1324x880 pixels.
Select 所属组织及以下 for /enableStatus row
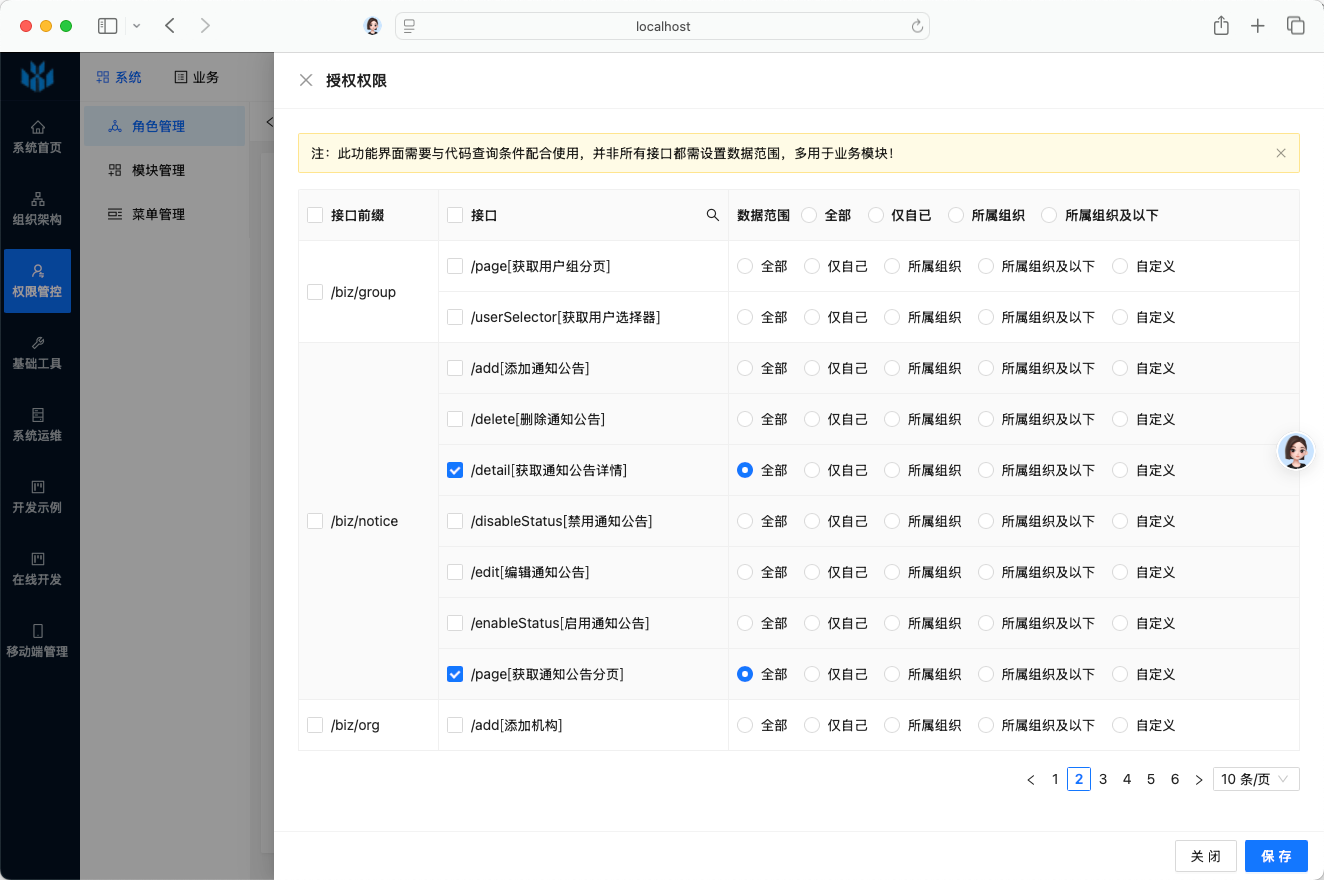point(986,623)
